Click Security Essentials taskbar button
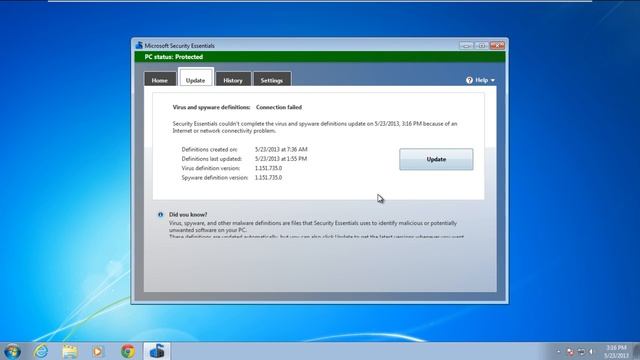This screenshot has width=640, height=360. (157, 351)
